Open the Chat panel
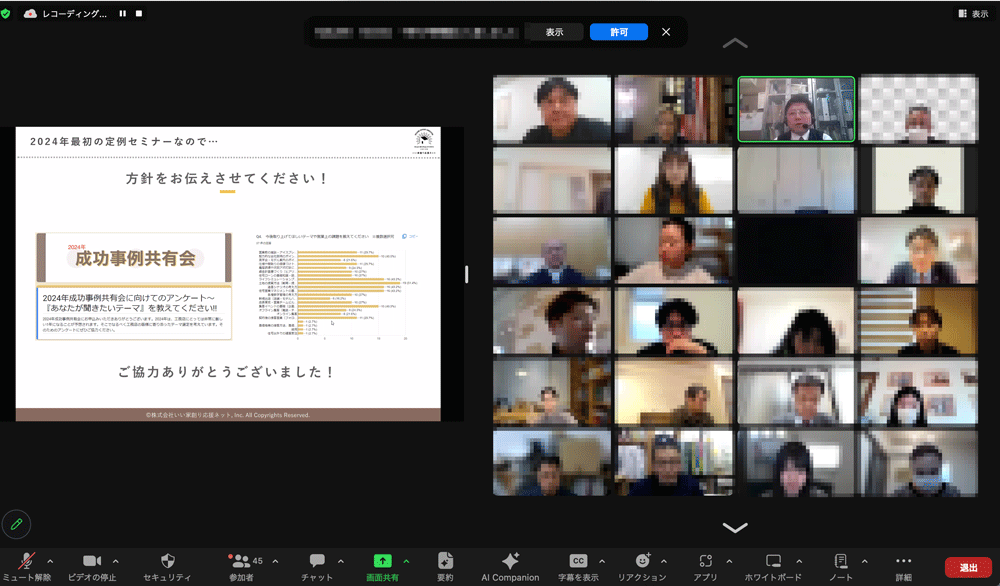The image size is (1000, 586). tap(317, 561)
